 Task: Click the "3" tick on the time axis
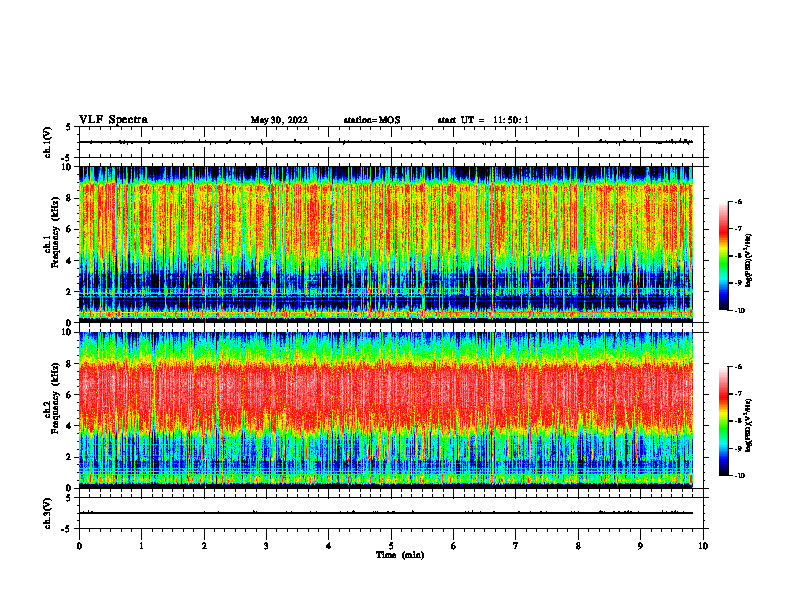(266, 546)
